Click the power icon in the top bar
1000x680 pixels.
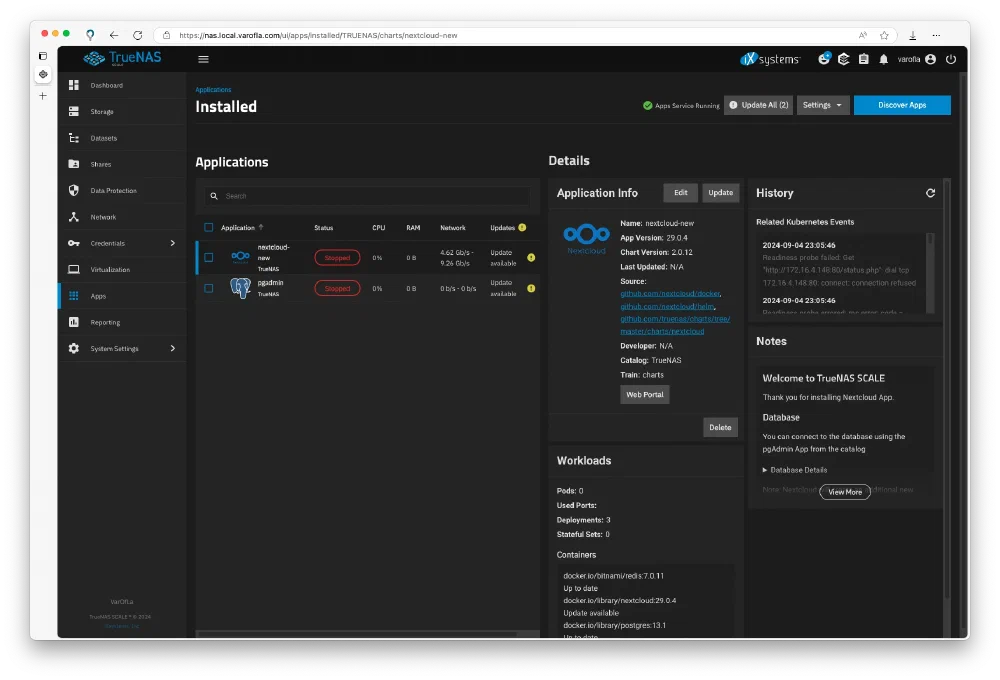[x=950, y=59]
